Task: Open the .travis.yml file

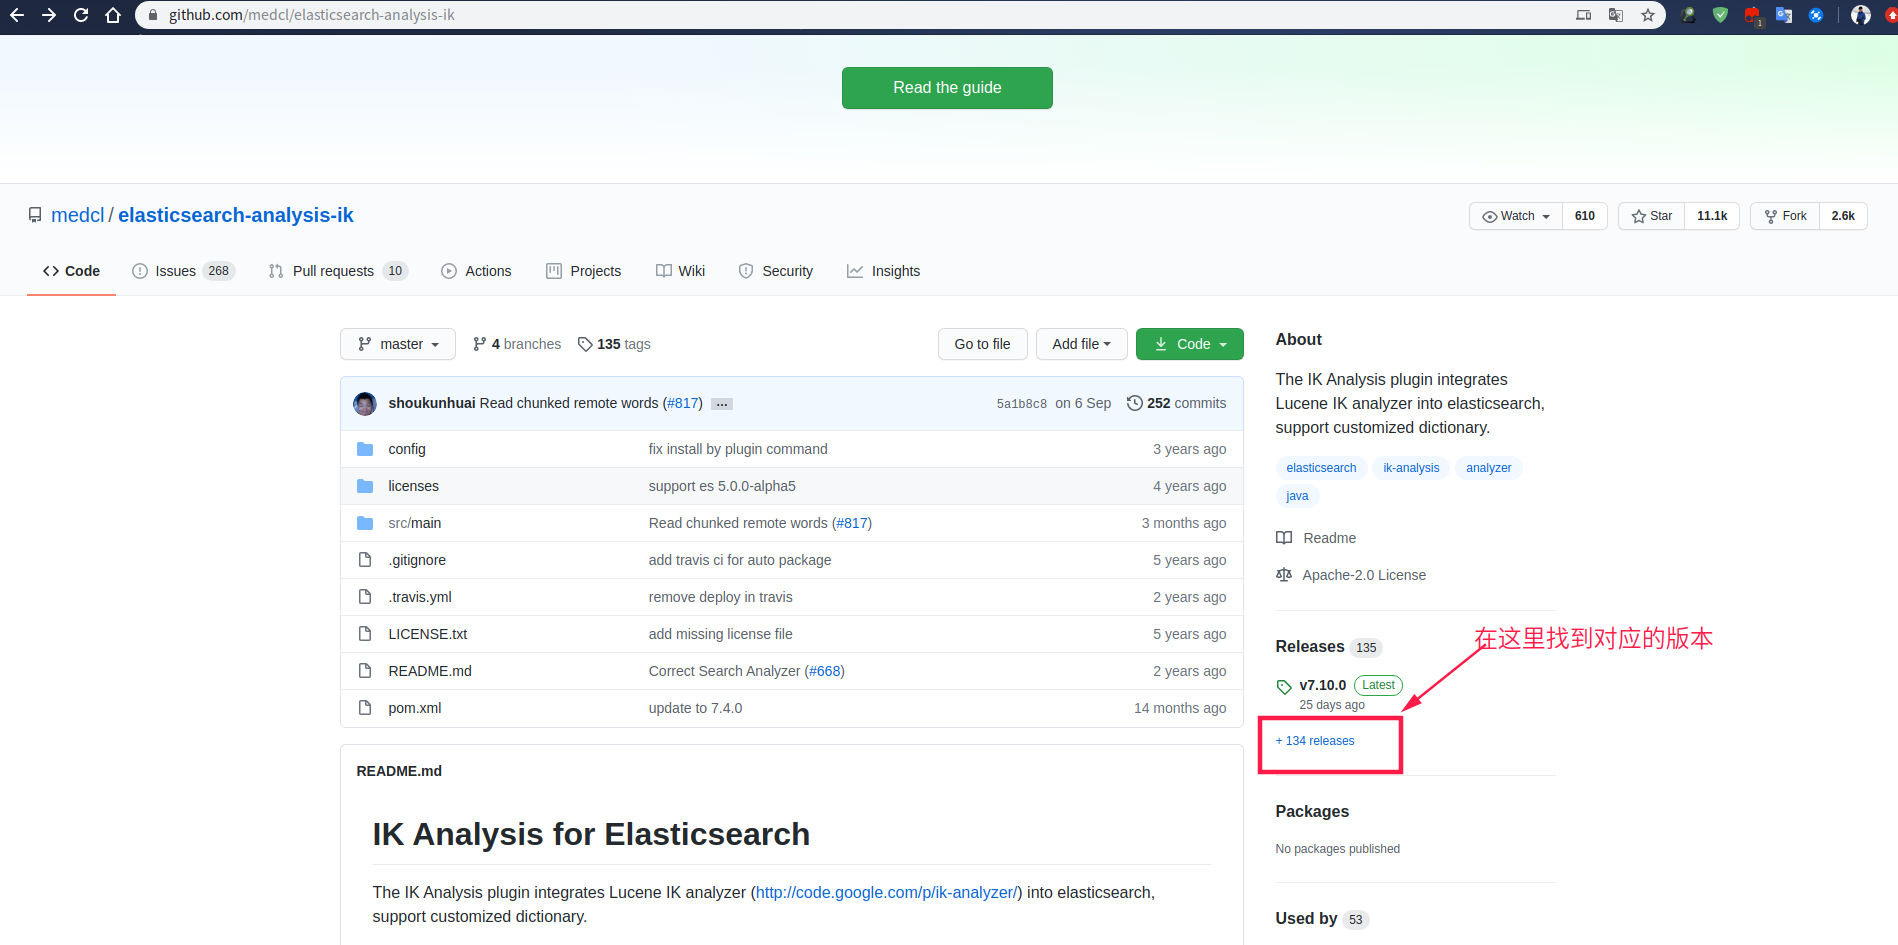Action: pos(420,597)
